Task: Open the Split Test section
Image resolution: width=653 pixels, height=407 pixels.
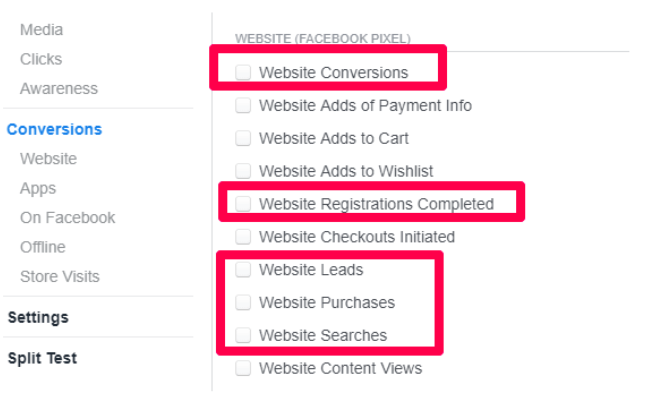Action: (x=42, y=358)
